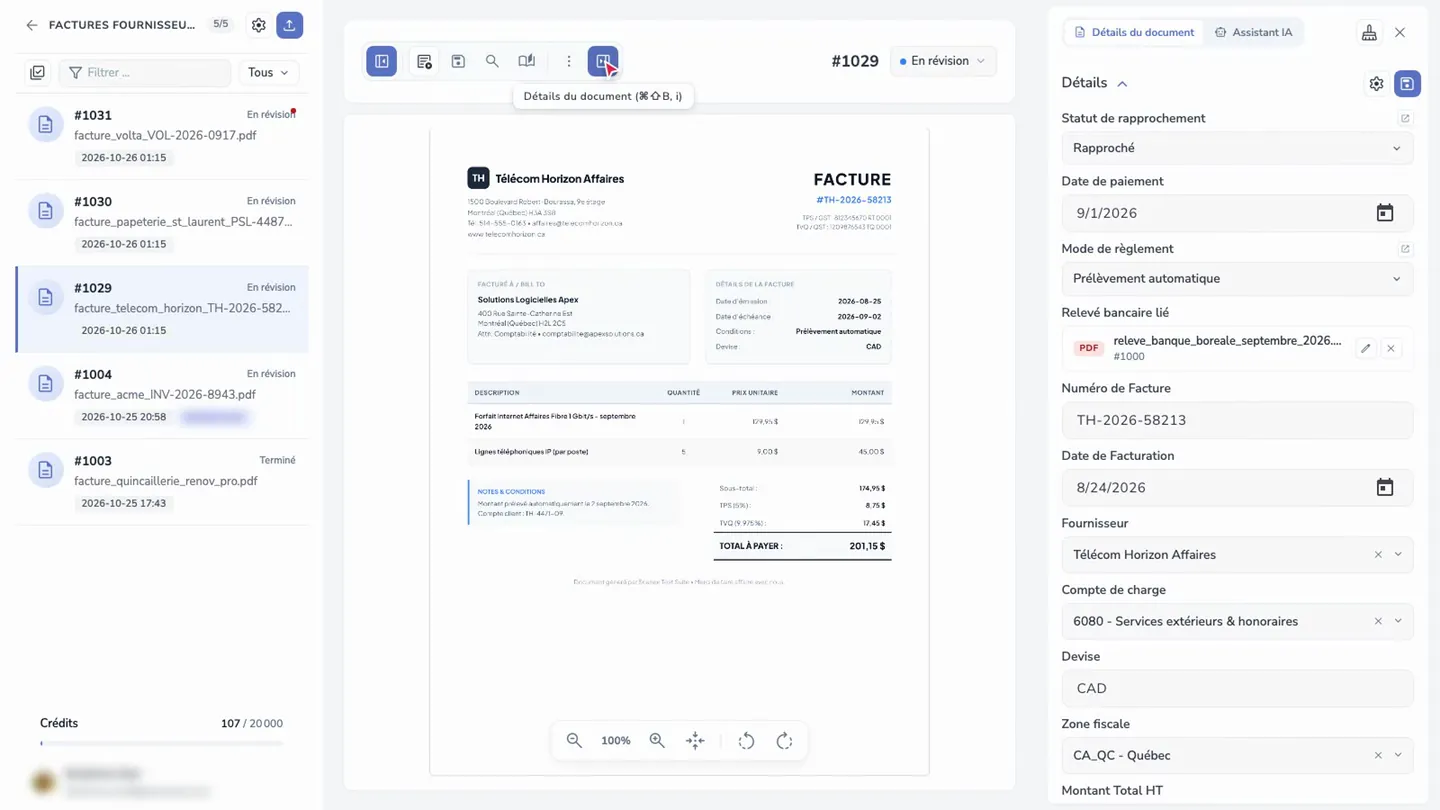
Task: Toggle the Détails du document panel icon
Action: pos(603,61)
